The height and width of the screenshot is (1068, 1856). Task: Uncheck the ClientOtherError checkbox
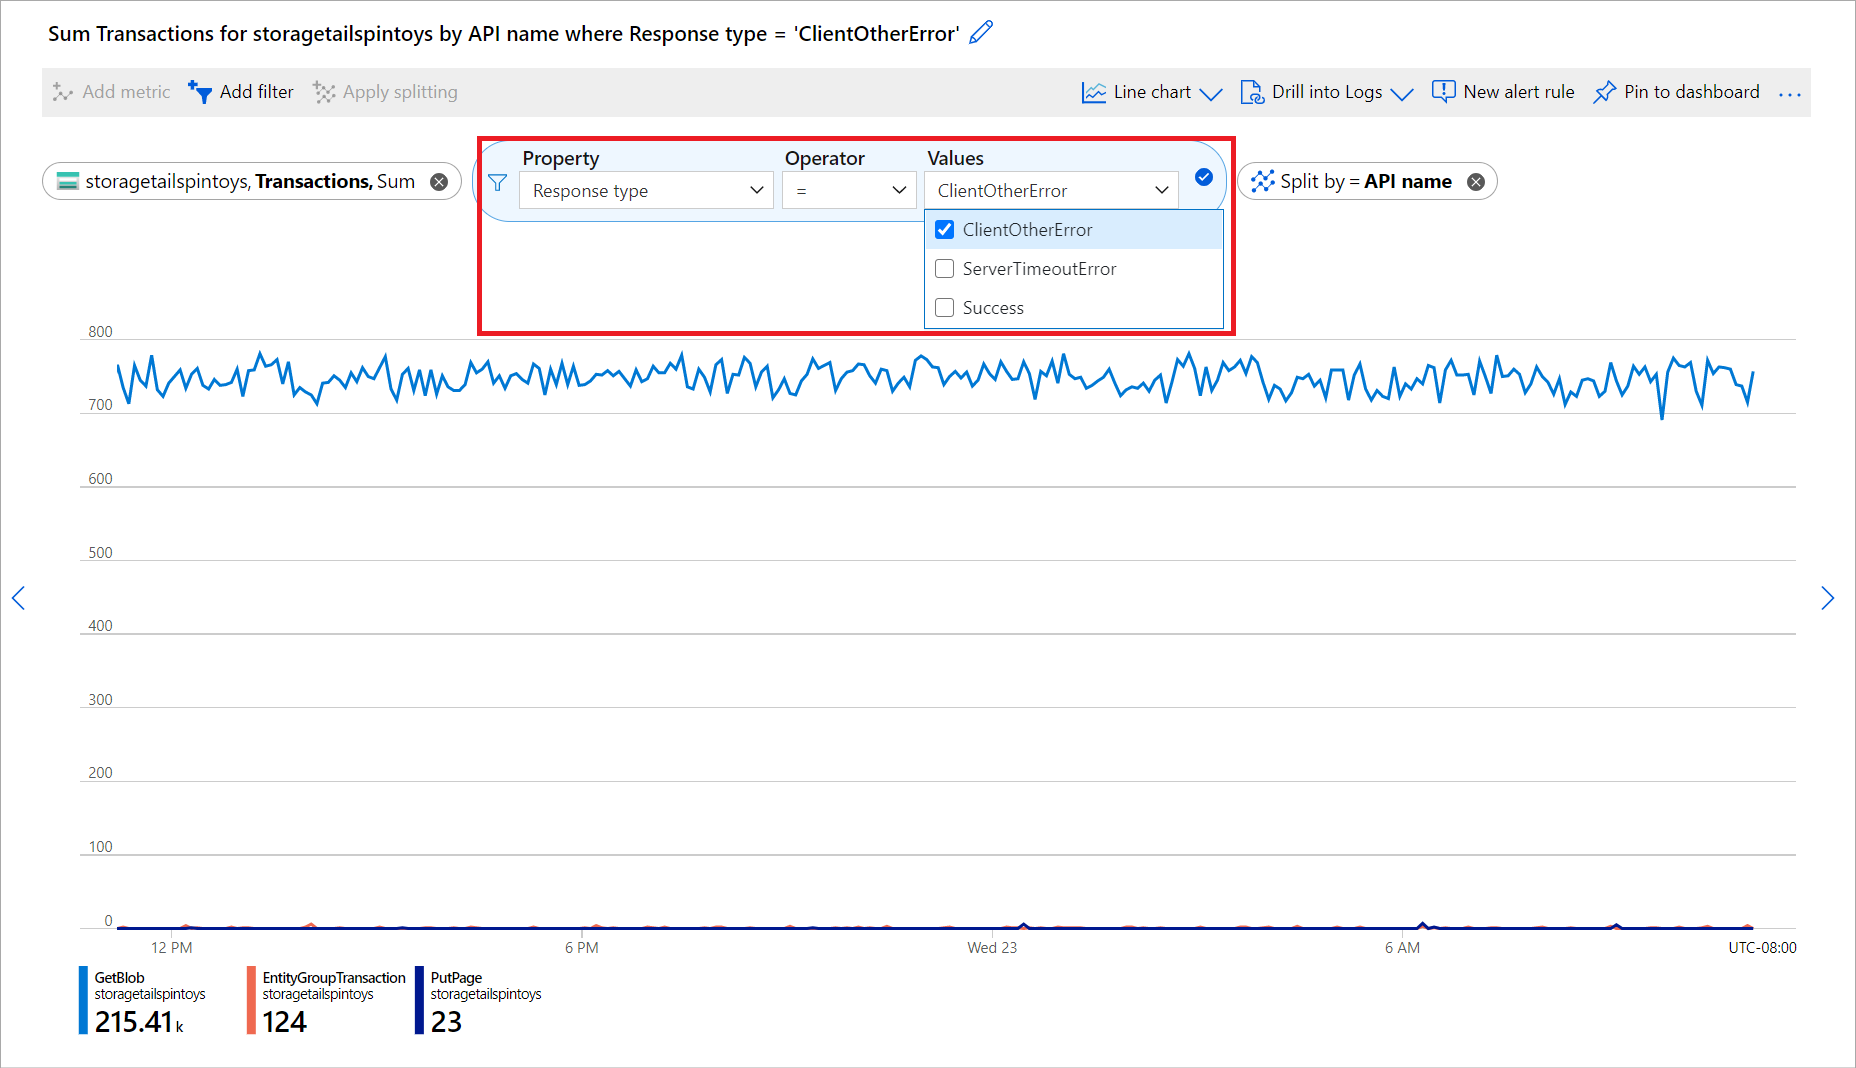coord(945,230)
